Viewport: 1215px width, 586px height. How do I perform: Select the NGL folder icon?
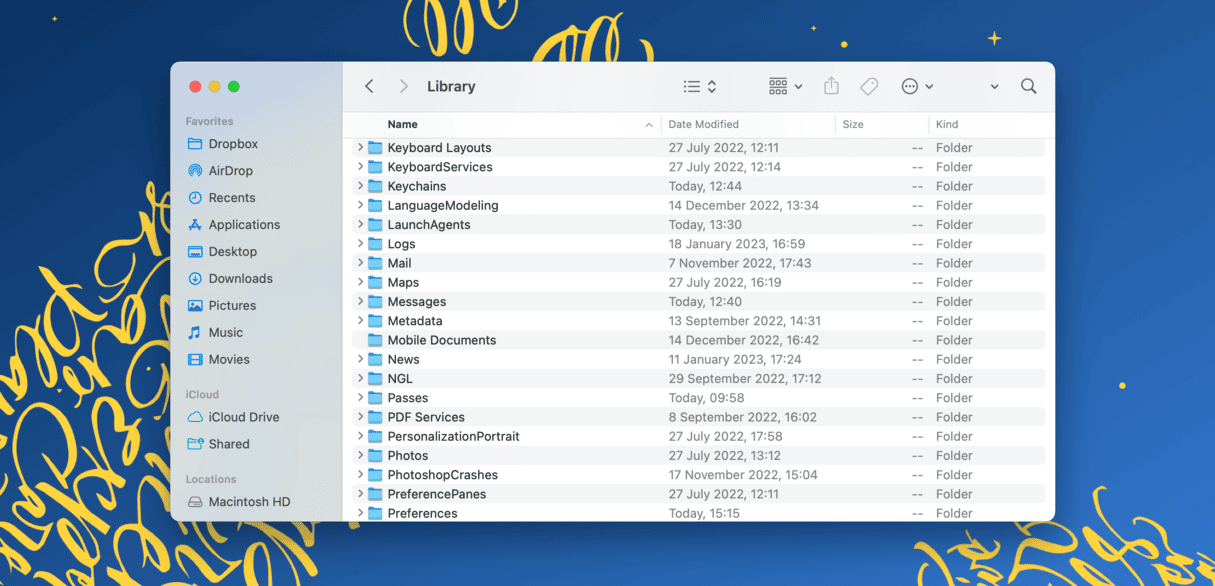375,379
